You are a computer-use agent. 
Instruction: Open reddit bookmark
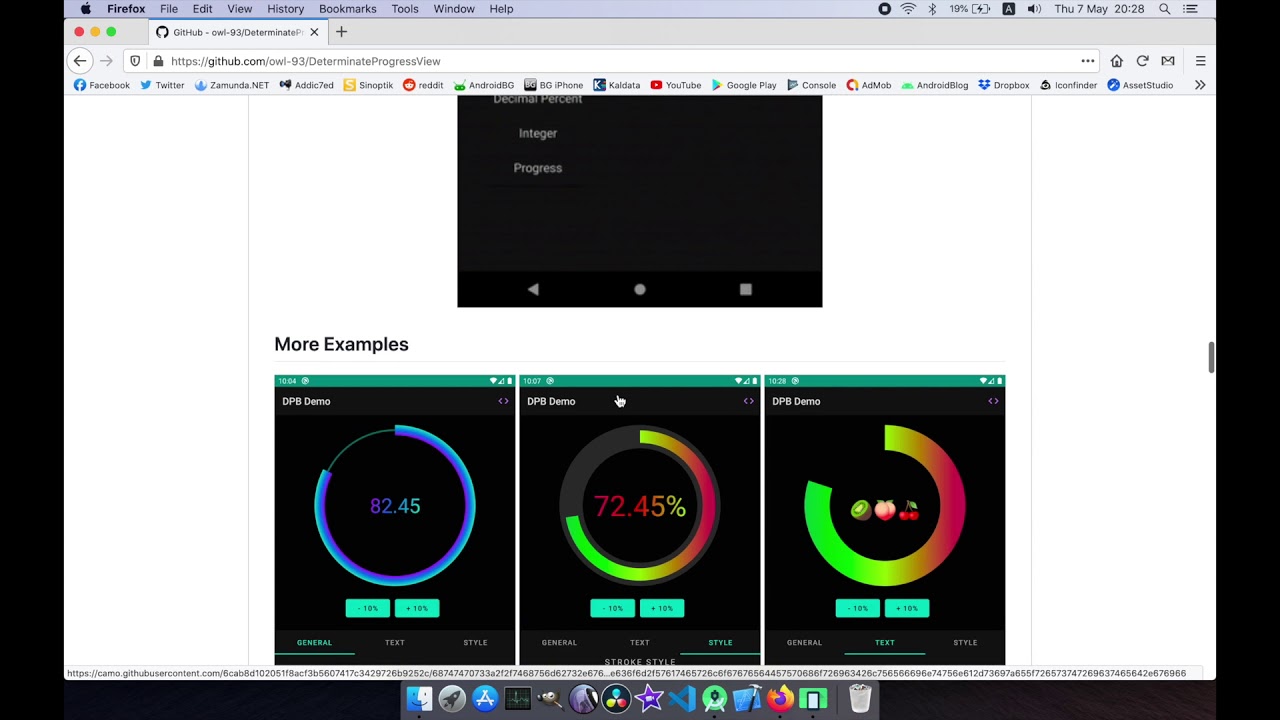pyautogui.click(x=423, y=85)
